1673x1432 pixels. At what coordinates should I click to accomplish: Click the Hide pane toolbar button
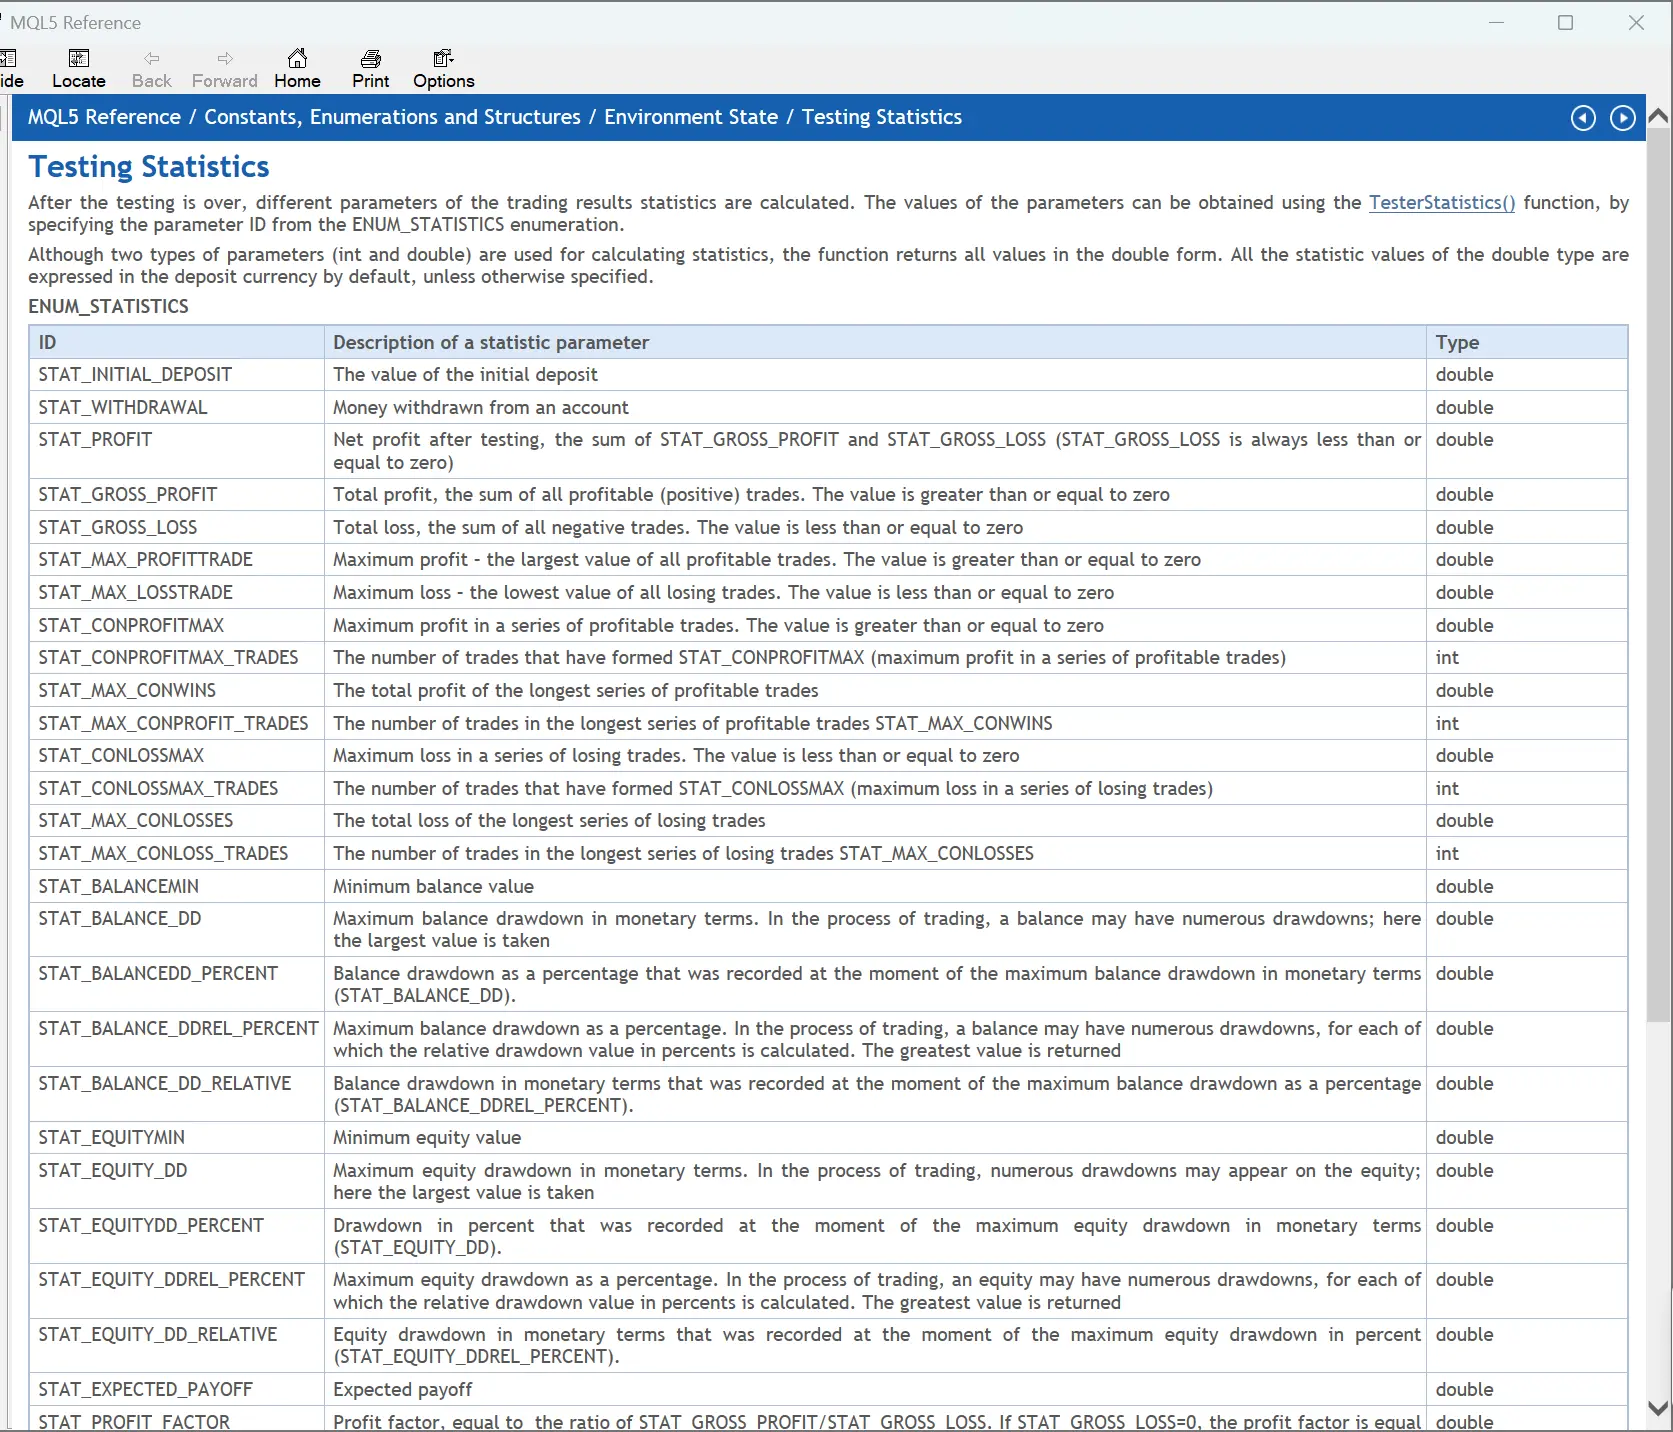point(10,68)
